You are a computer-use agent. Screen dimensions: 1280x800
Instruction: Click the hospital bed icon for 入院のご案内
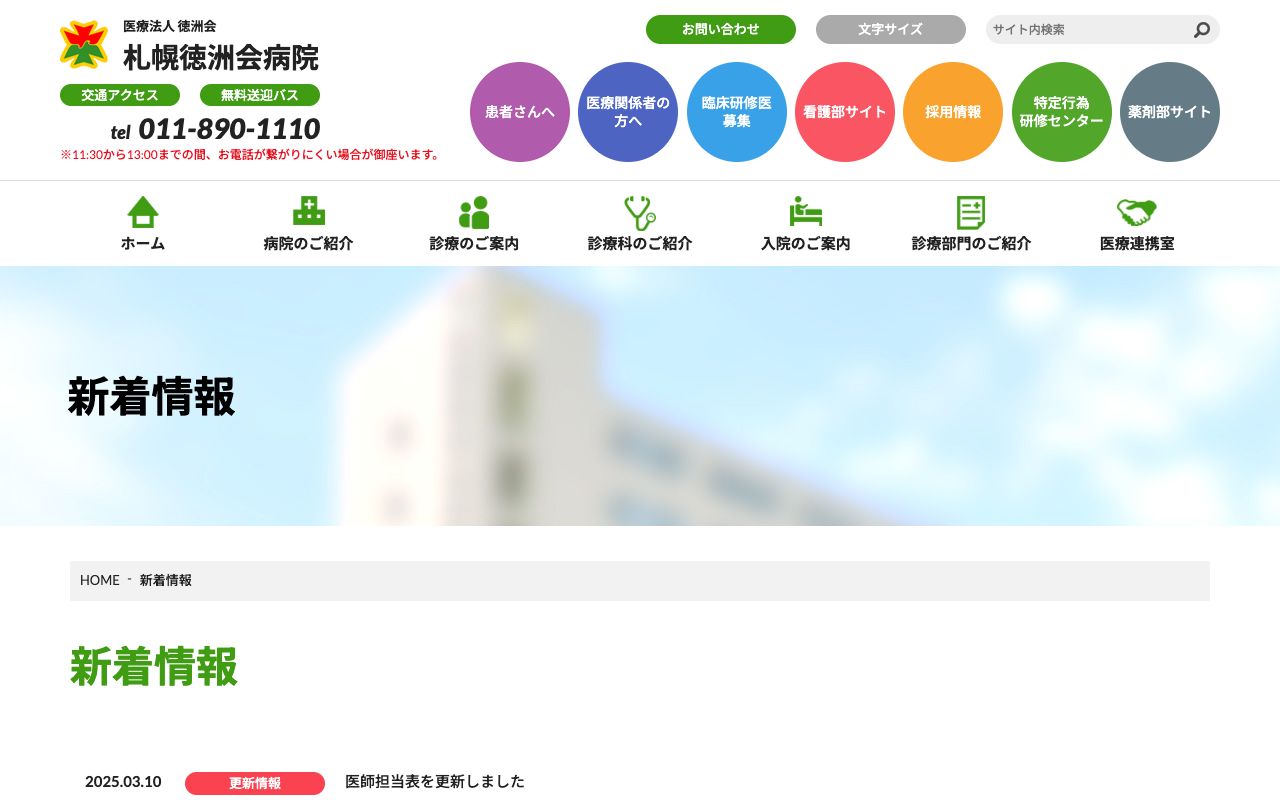[x=805, y=212]
